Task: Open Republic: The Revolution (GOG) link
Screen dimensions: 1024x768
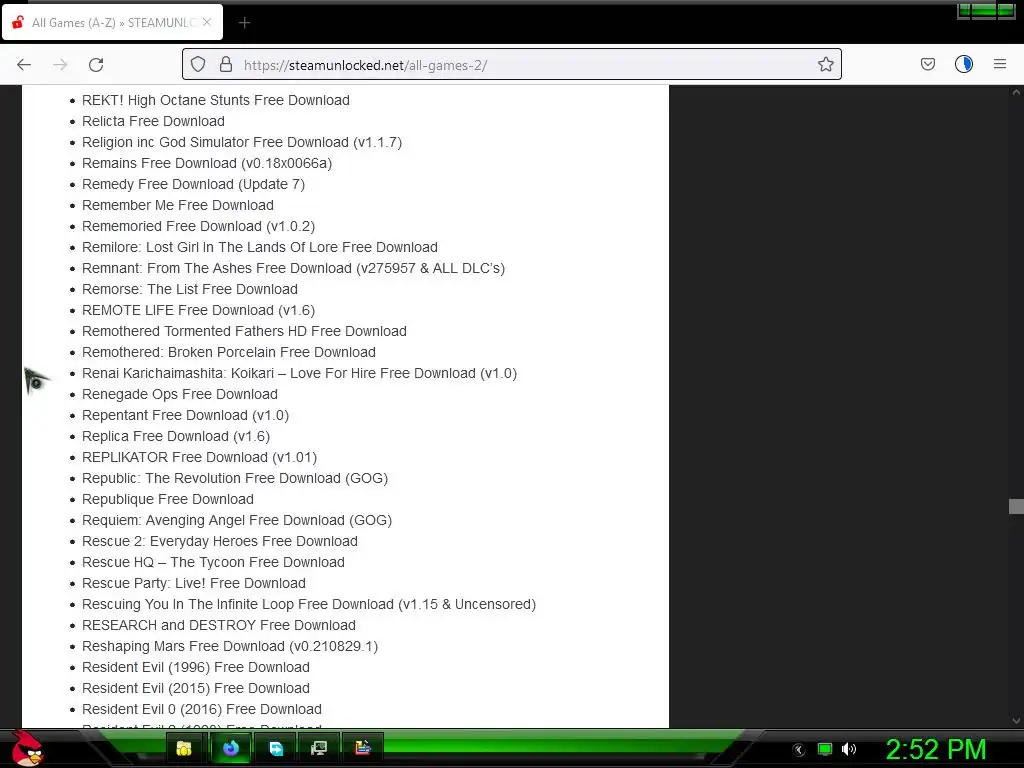Action: point(234,478)
